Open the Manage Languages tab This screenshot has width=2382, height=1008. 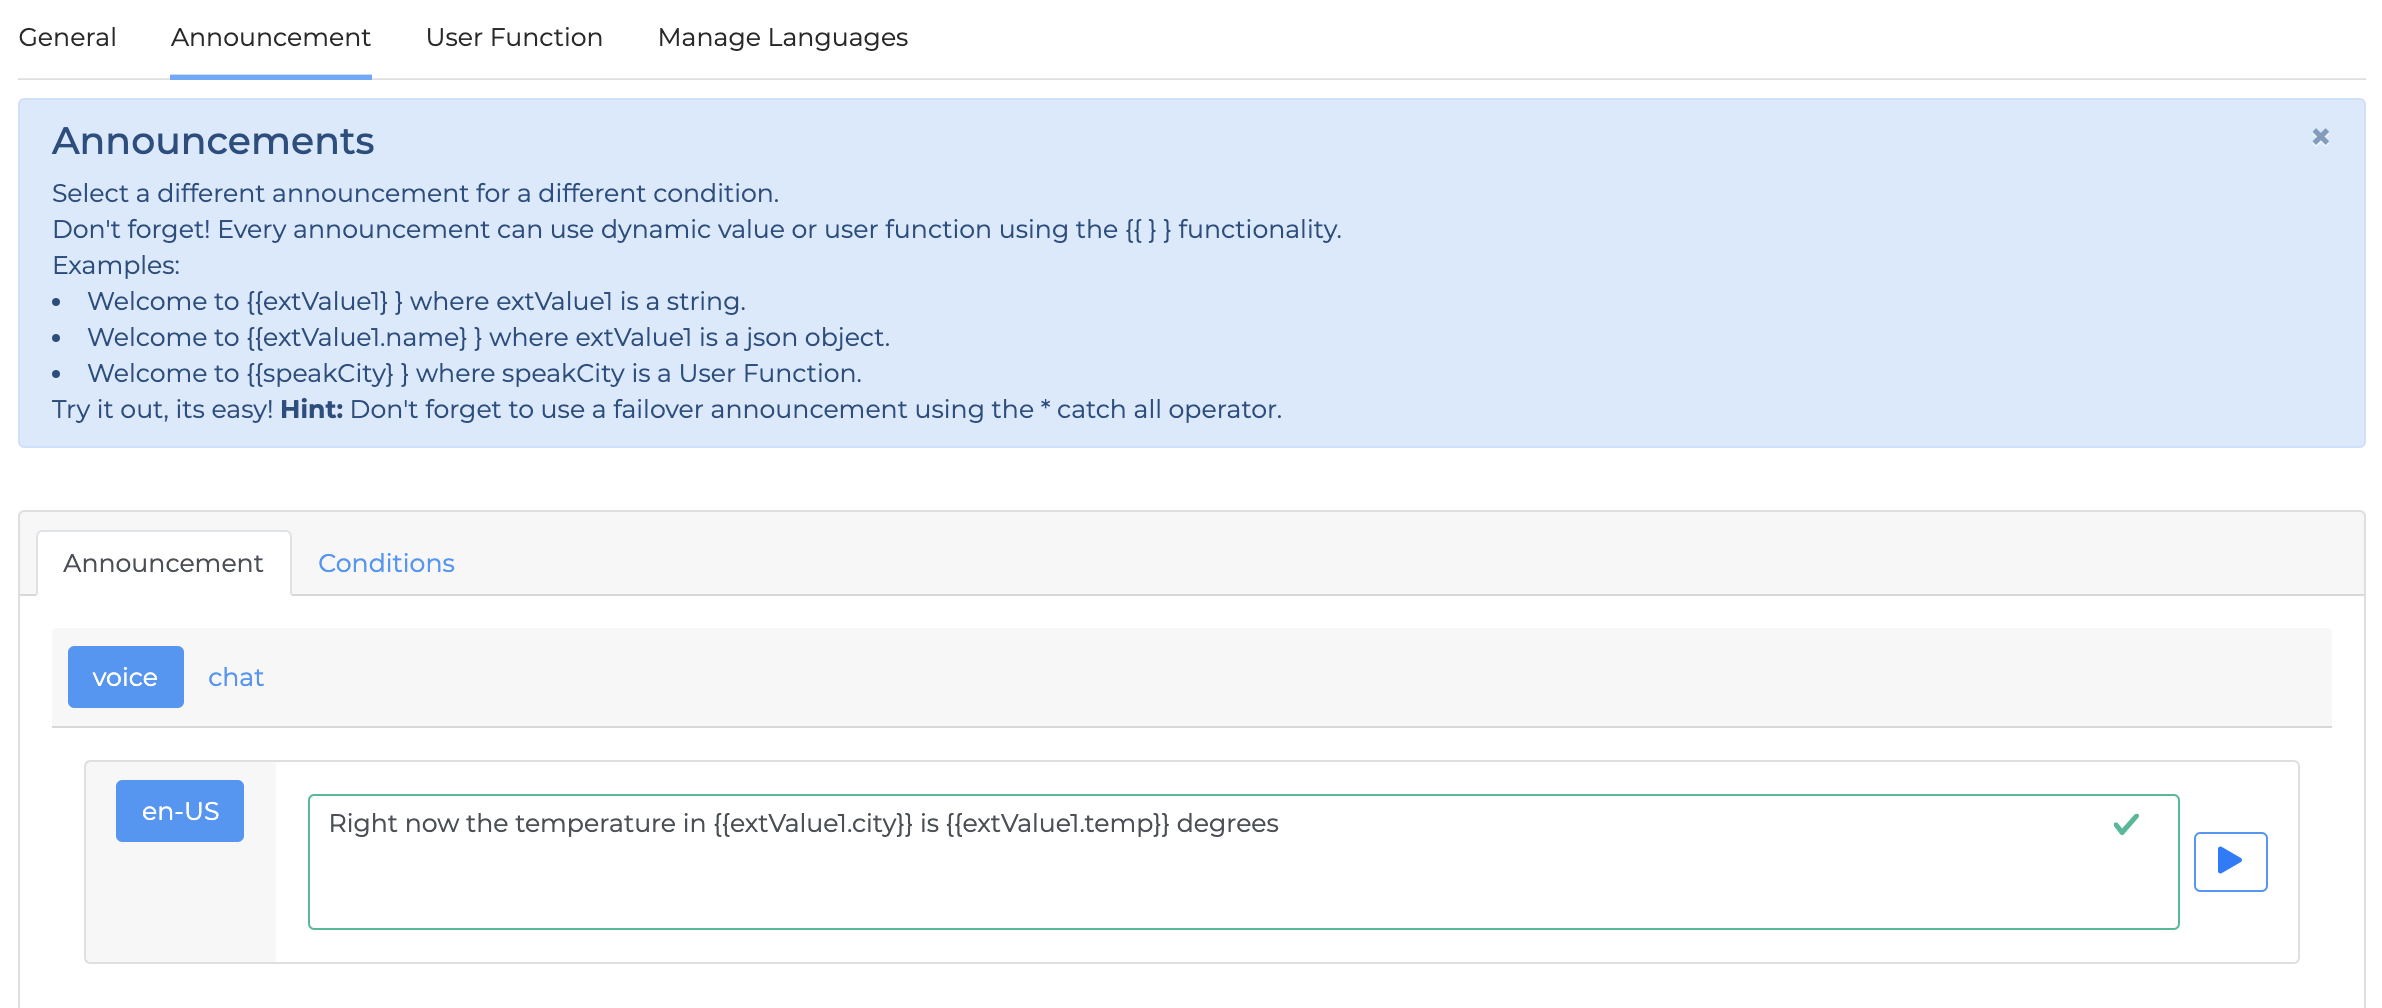[x=782, y=38]
